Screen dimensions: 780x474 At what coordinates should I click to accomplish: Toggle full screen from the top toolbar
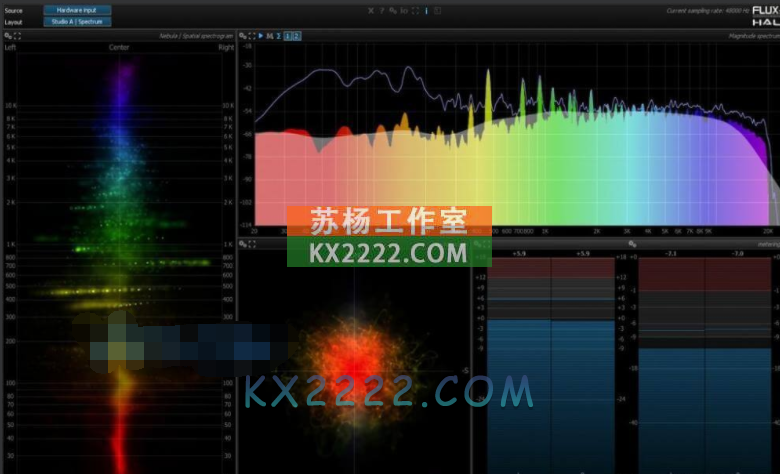415,10
